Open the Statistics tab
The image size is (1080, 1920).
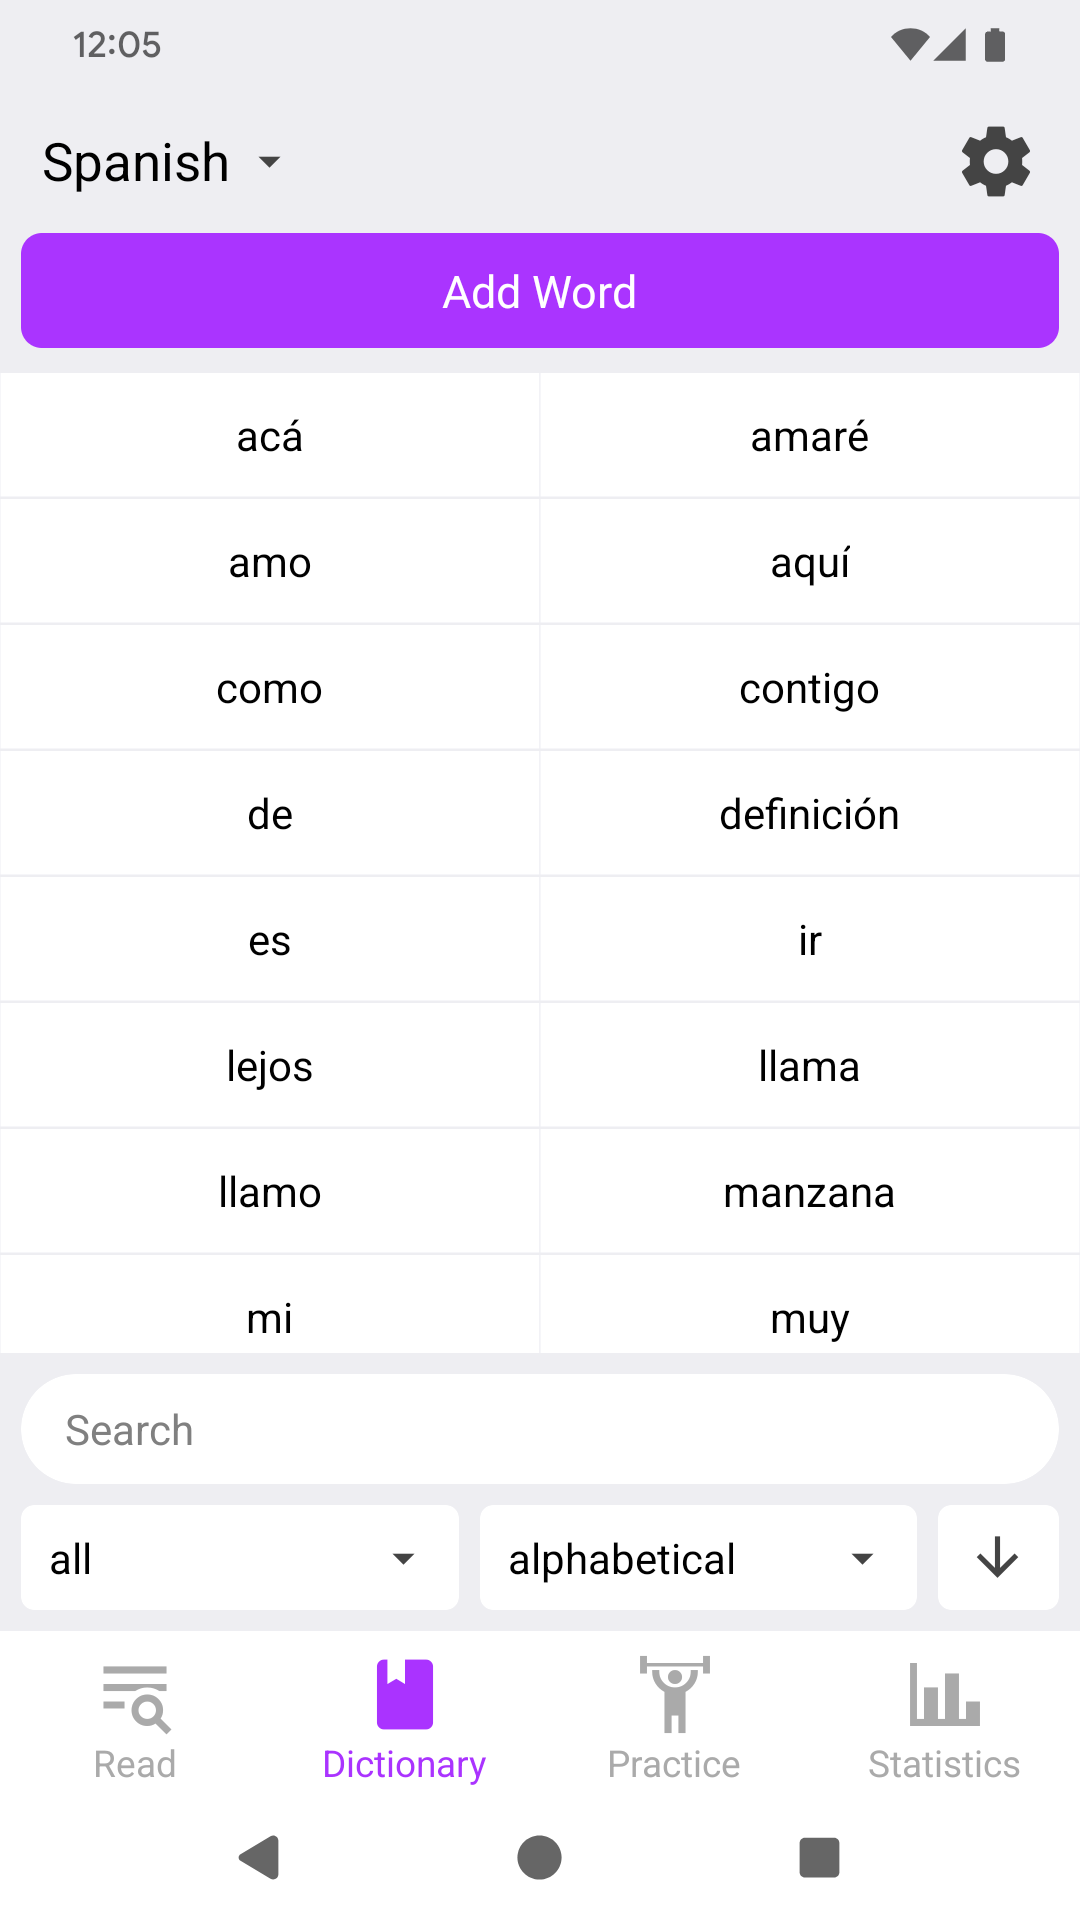[x=944, y=1720]
